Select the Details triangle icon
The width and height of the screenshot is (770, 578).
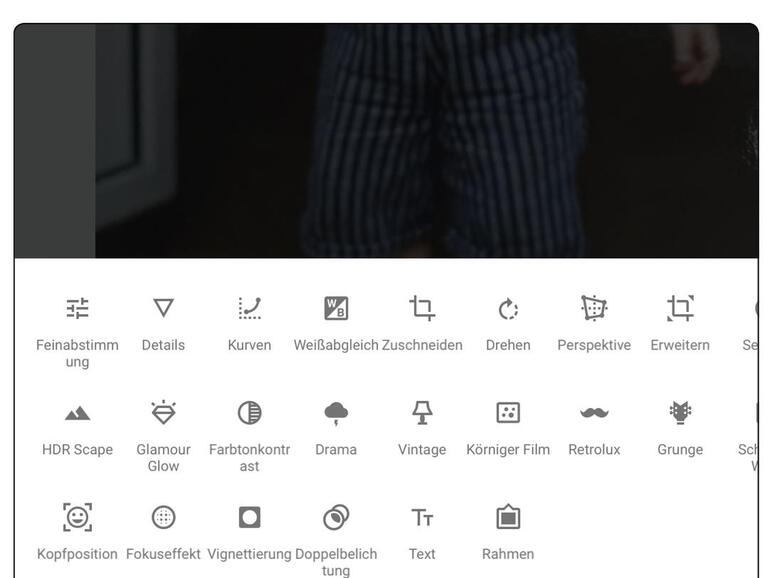(164, 308)
